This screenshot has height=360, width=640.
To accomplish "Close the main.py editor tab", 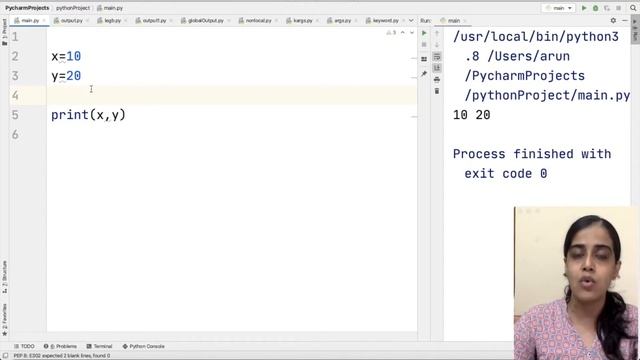I will [x=44, y=20].
